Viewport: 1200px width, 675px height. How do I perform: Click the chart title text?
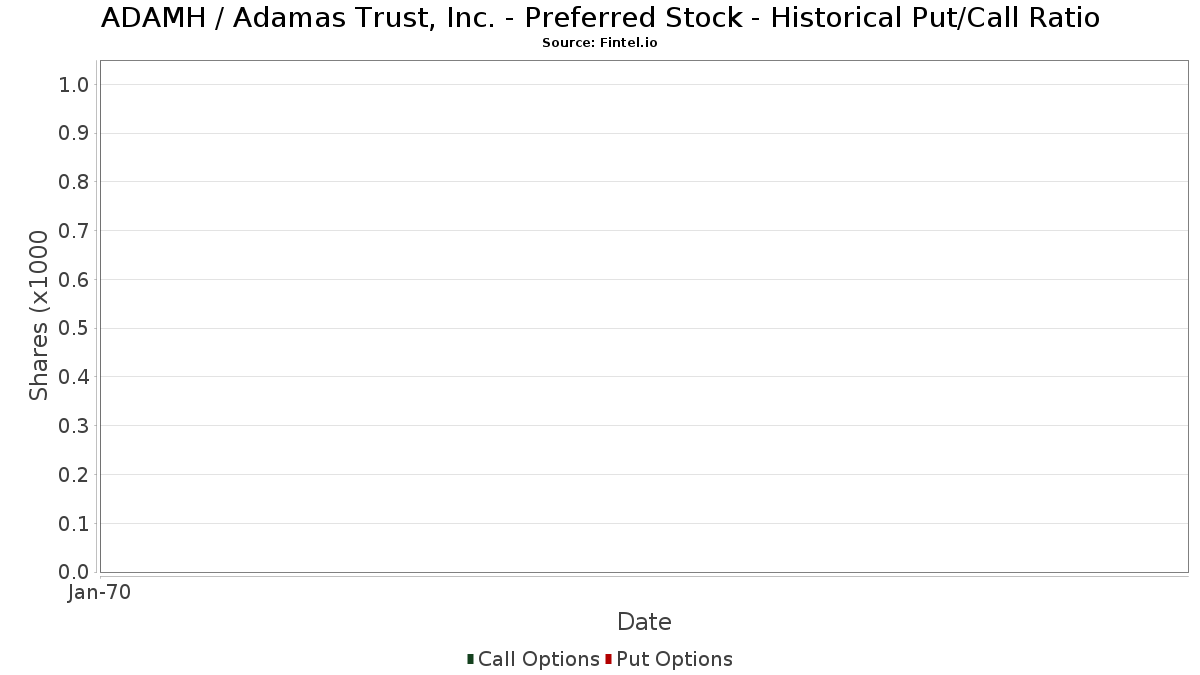(600, 18)
